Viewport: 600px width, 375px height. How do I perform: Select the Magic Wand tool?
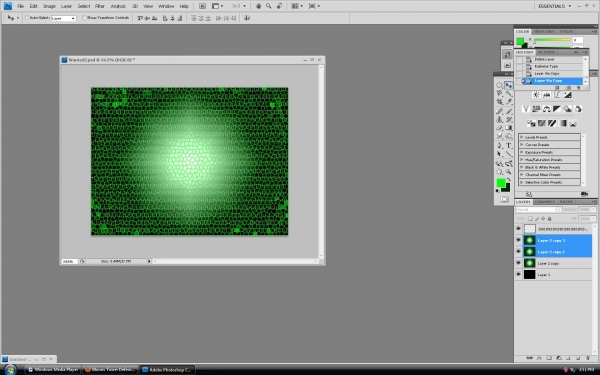509,93
